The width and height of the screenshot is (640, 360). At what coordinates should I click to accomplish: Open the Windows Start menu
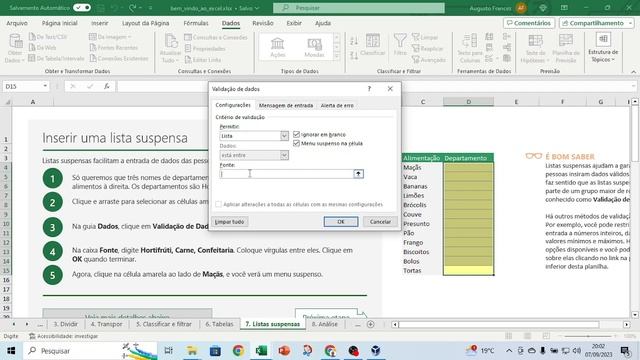[x=11, y=351]
